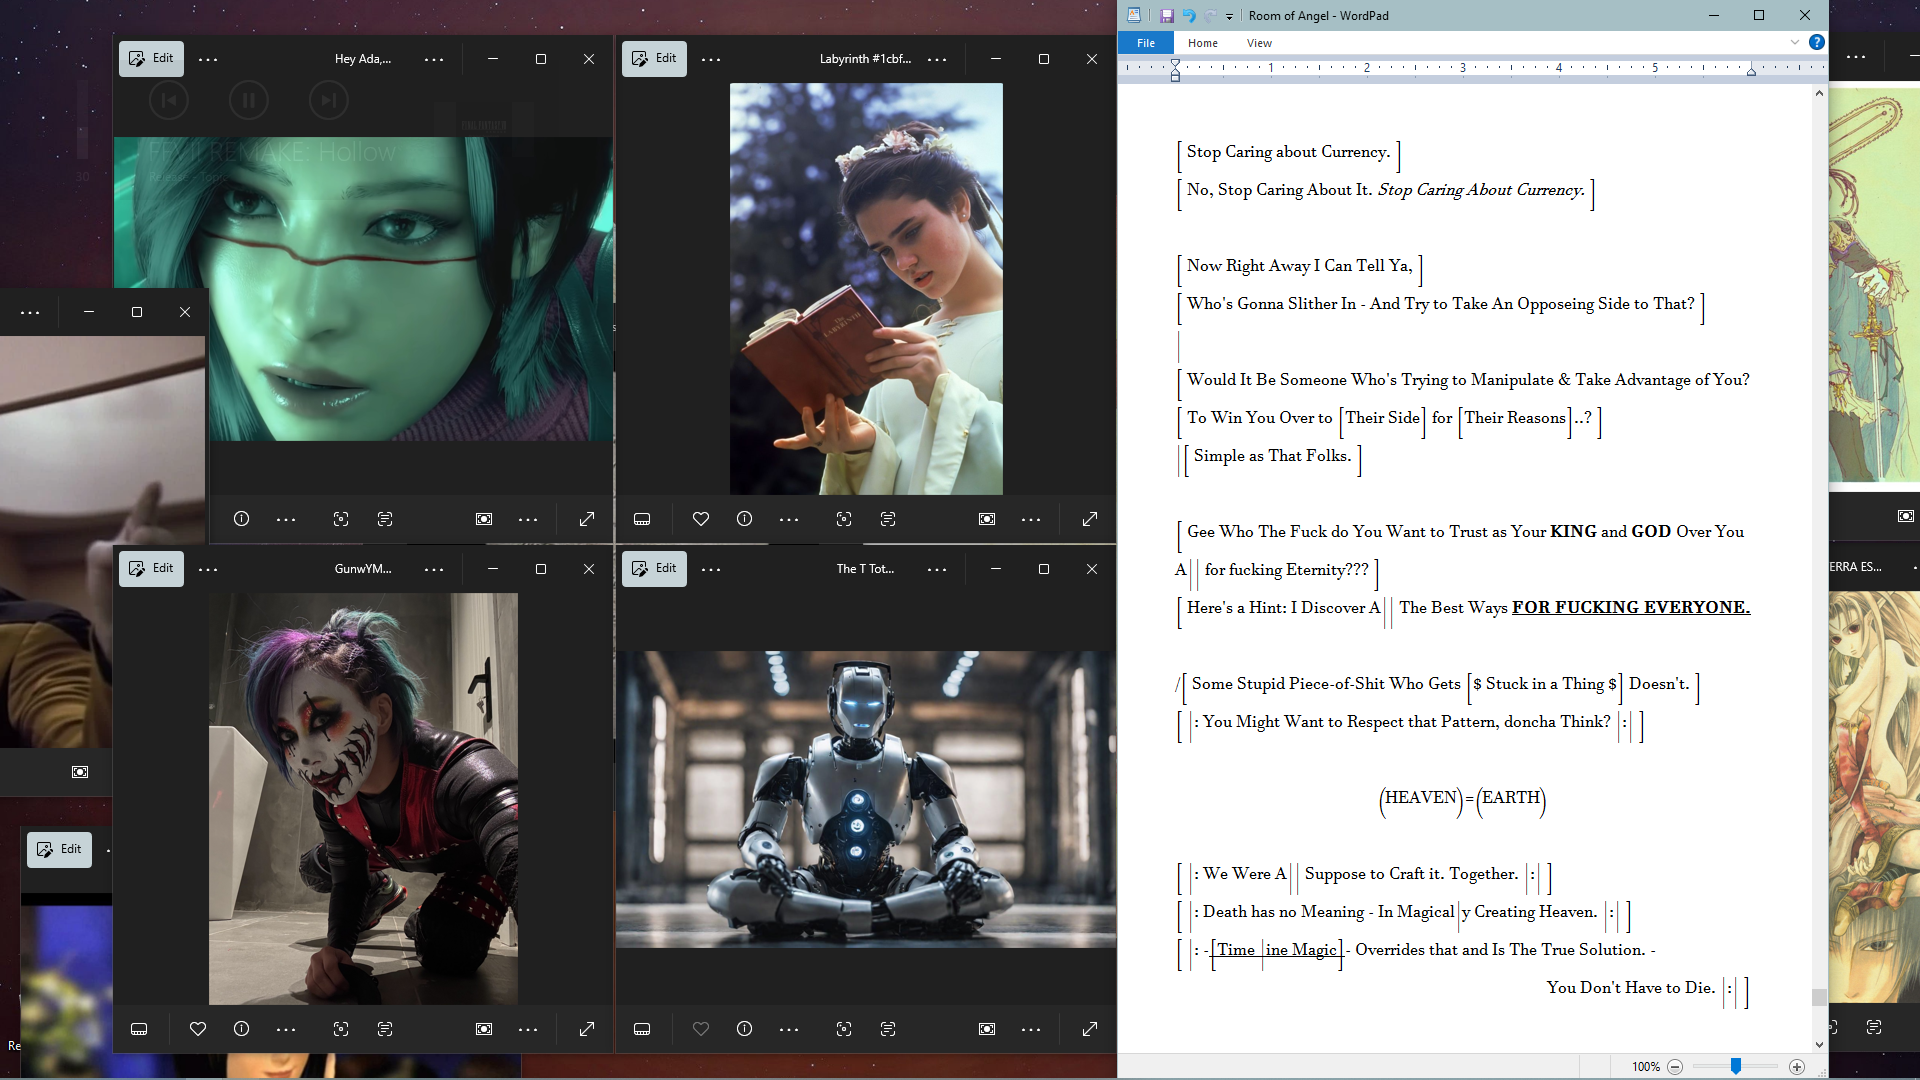Click Edit in the robot photo window
Screen dimensions: 1920x1080
point(654,569)
